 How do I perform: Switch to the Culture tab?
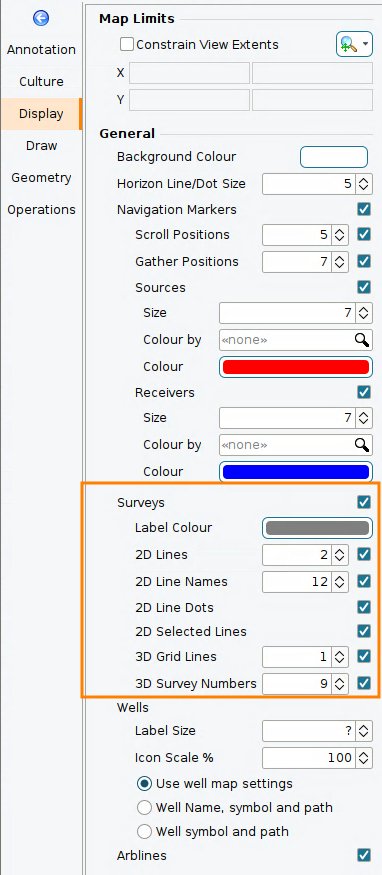click(x=41, y=81)
